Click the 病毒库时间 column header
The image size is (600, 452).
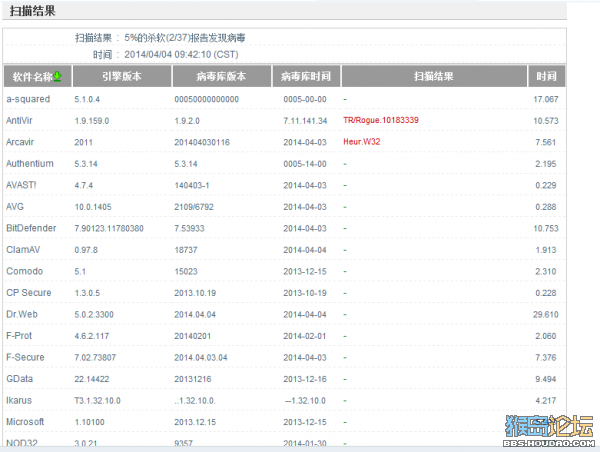point(306,76)
